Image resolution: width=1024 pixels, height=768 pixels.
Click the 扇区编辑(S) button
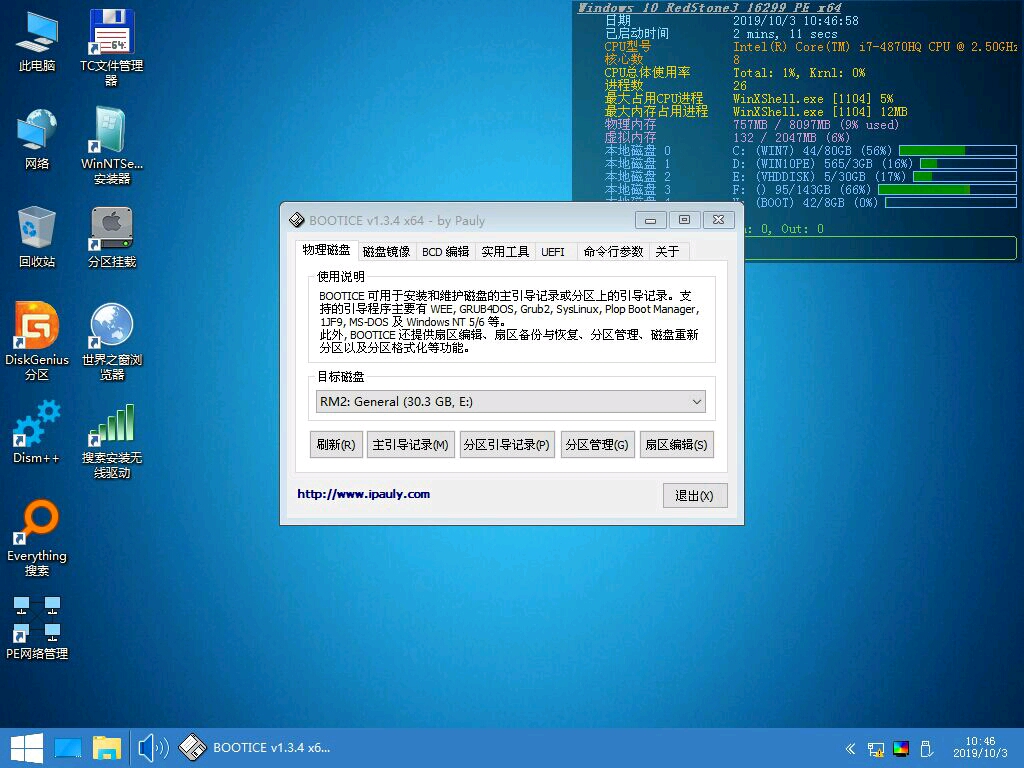pyautogui.click(x=677, y=445)
